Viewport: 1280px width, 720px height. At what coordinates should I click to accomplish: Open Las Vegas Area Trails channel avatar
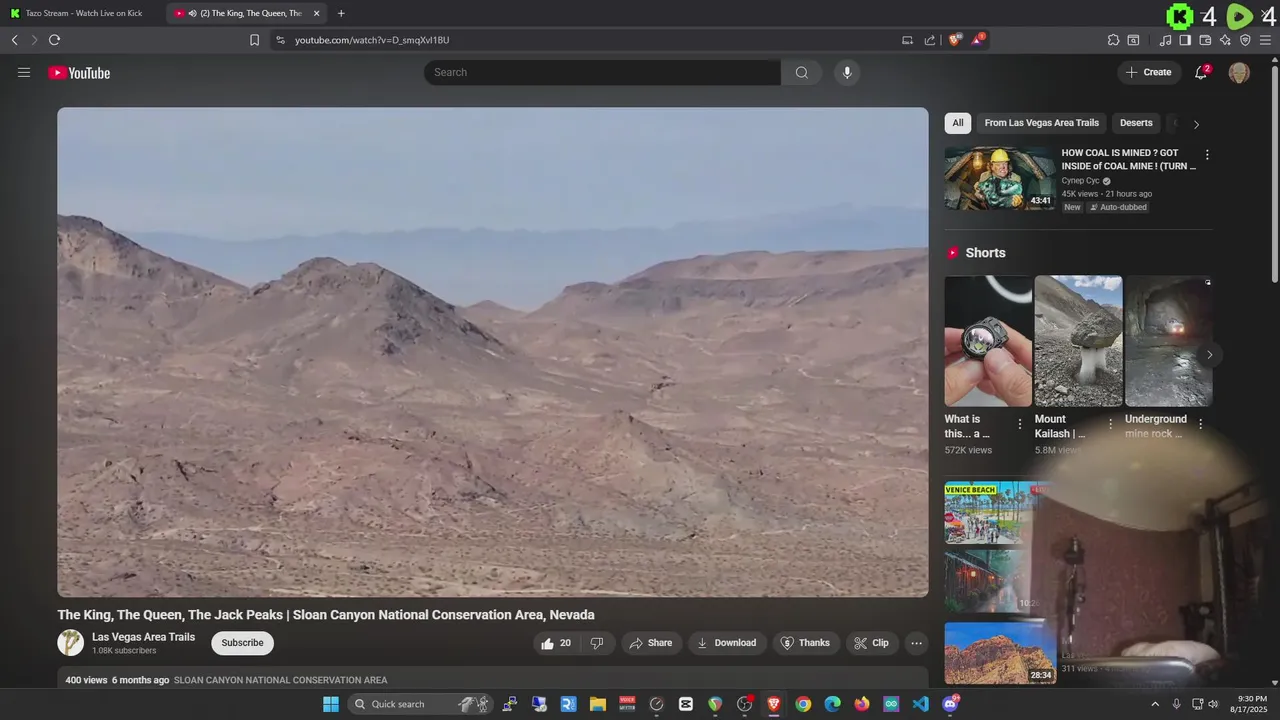coord(70,643)
